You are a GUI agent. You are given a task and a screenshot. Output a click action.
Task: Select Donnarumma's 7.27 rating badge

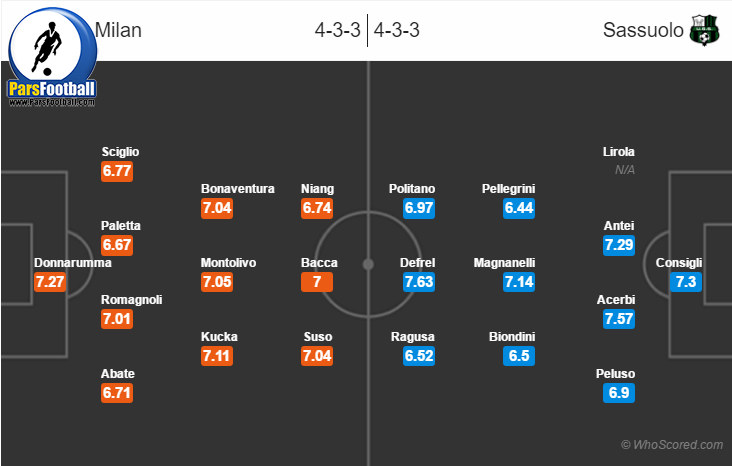pyautogui.click(x=50, y=282)
